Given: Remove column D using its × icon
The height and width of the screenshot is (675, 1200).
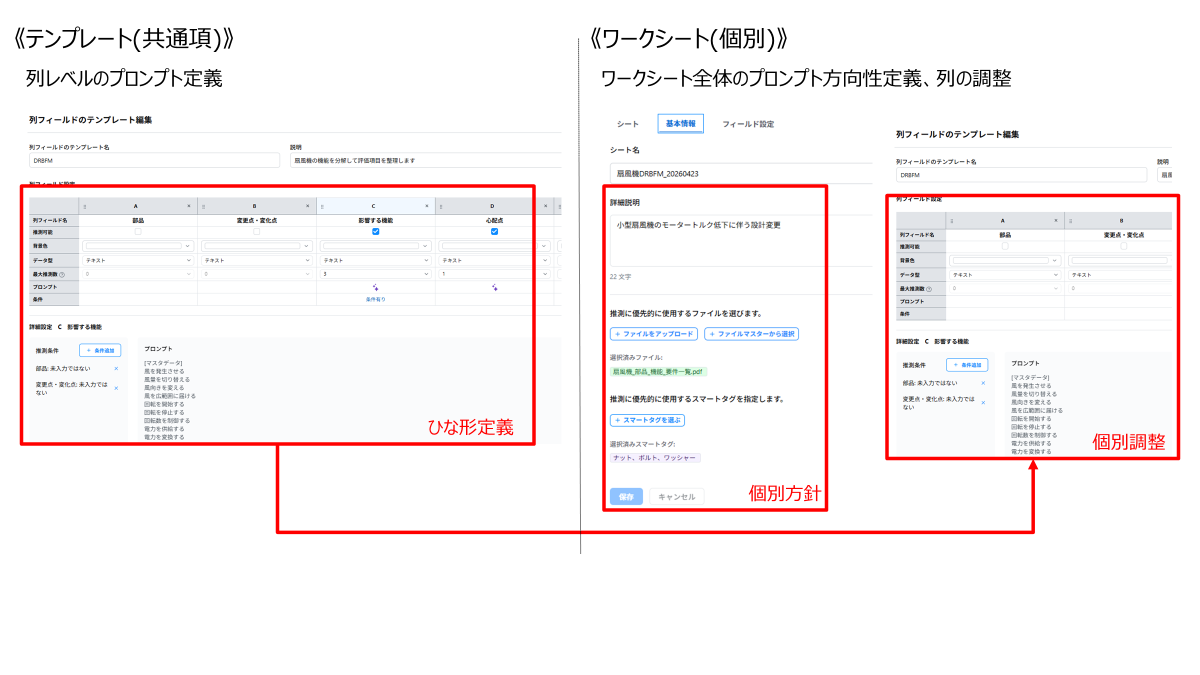Looking at the screenshot, I should [545, 205].
